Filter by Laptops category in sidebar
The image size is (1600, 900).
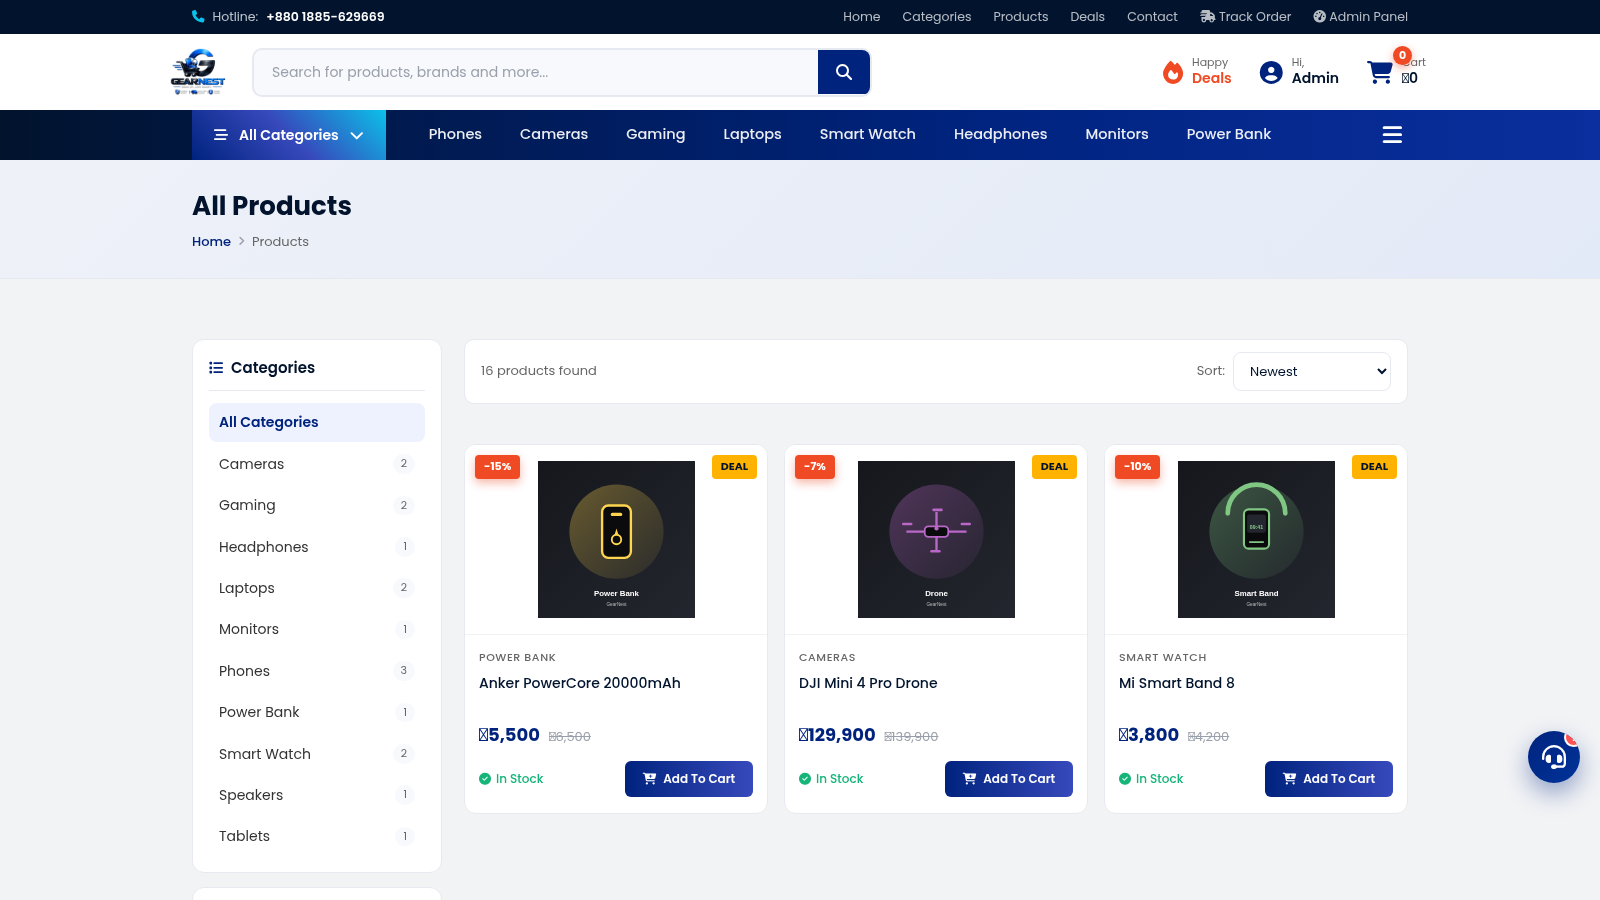317,588
